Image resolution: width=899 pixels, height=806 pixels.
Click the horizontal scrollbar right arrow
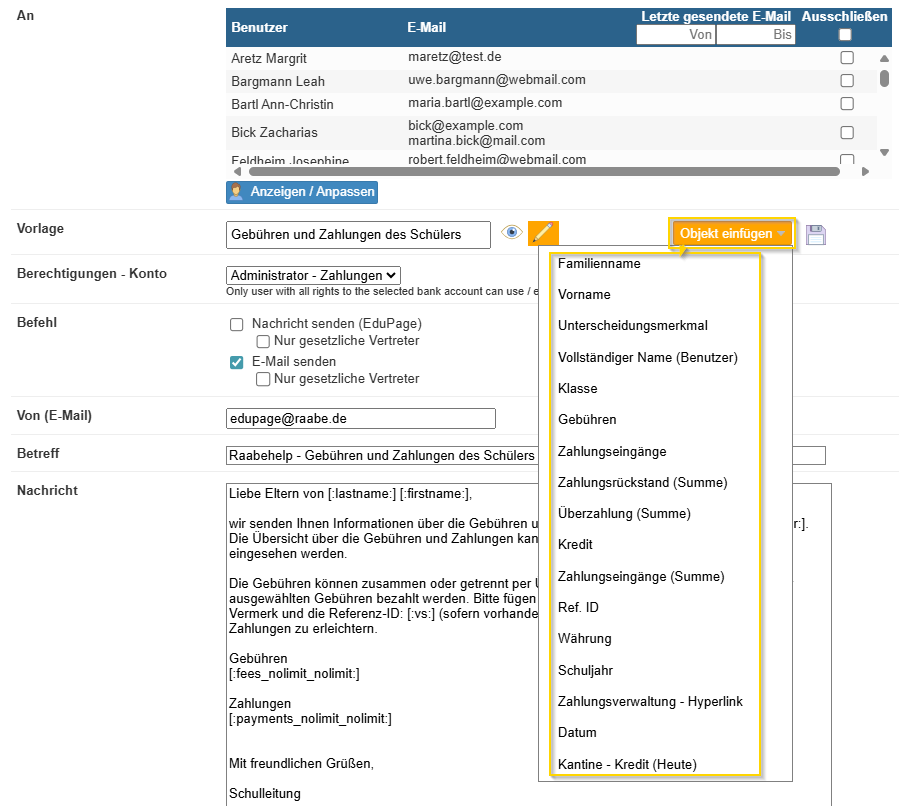tap(865, 171)
